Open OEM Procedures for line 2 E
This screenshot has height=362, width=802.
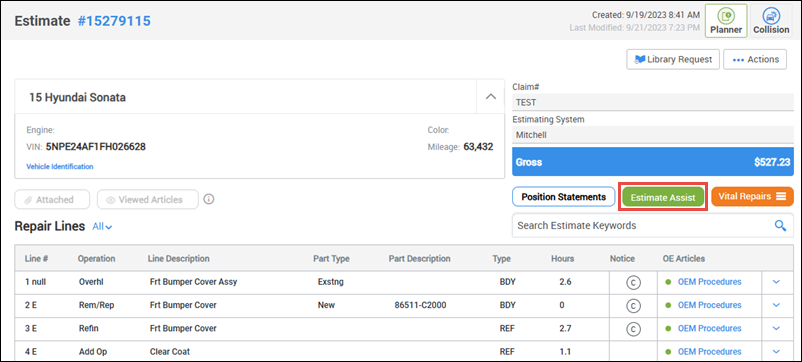(709, 305)
